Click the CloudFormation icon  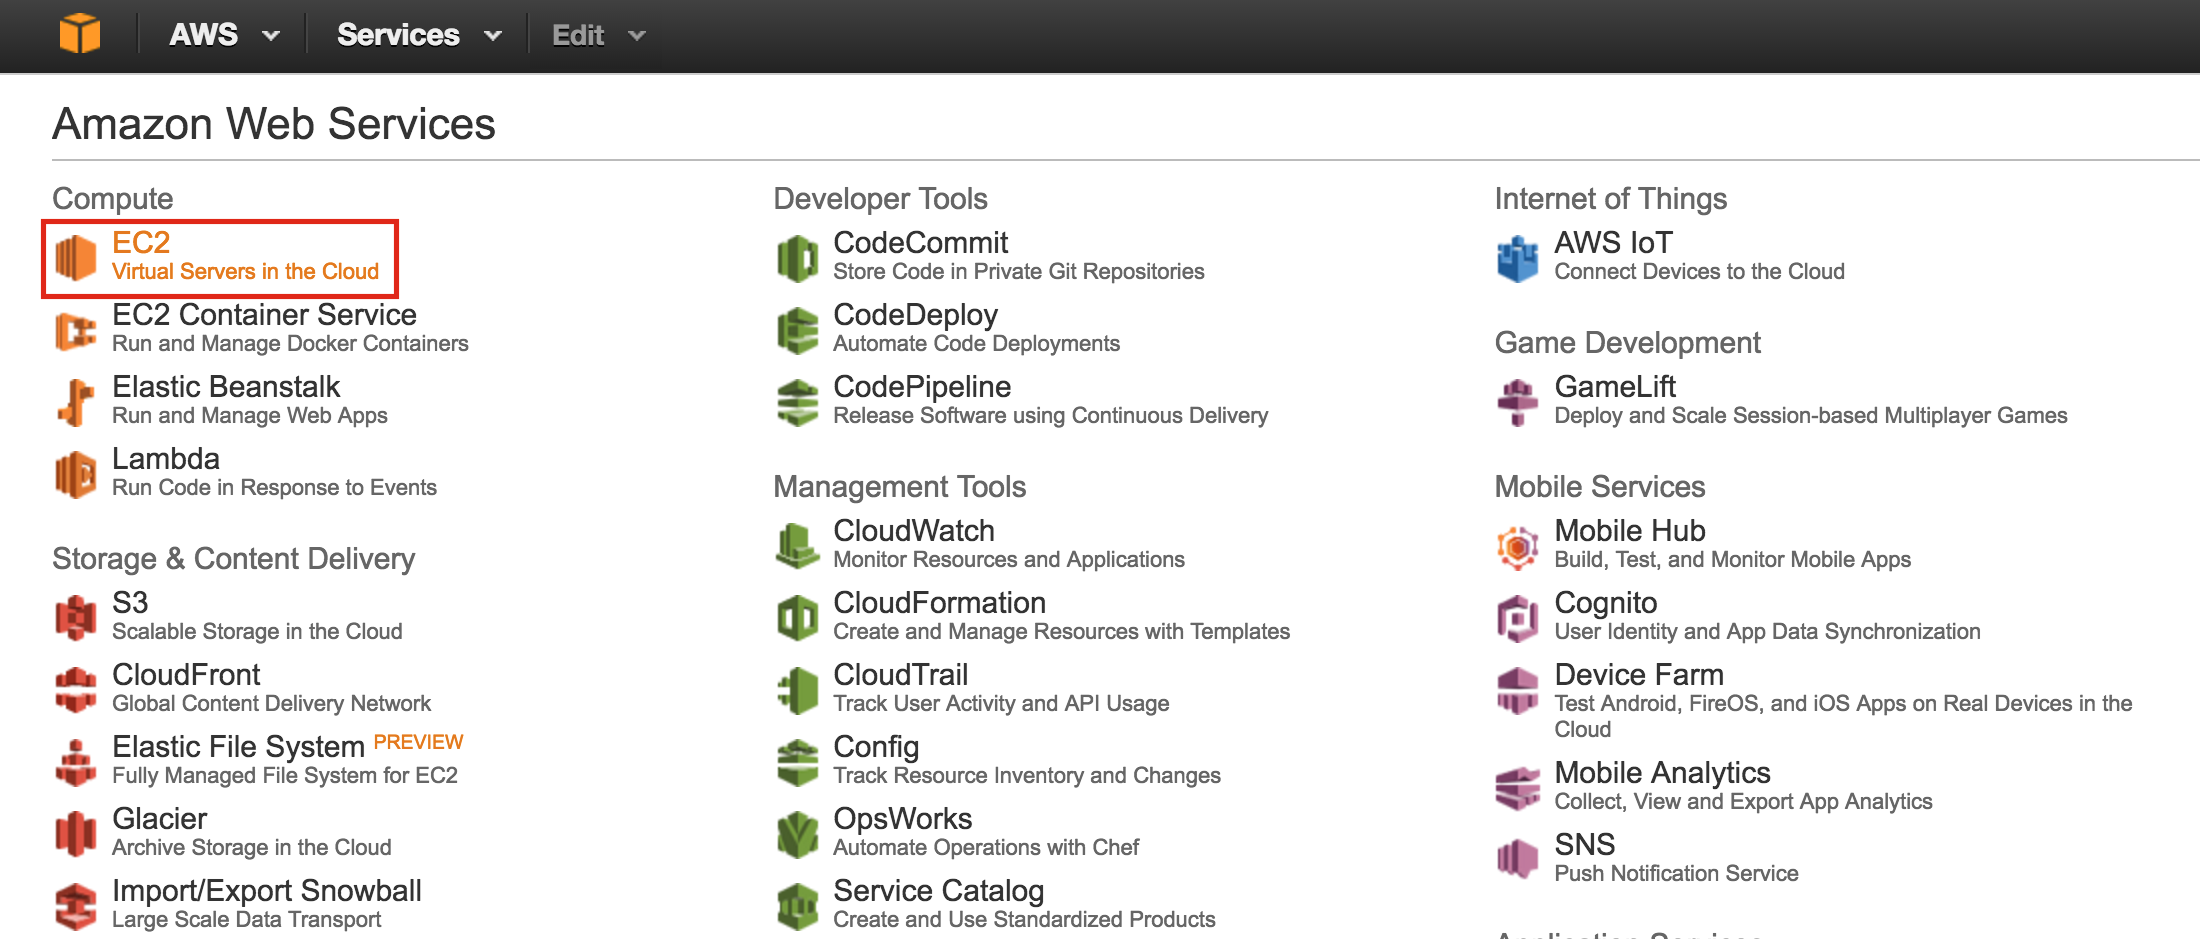(x=798, y=618)
